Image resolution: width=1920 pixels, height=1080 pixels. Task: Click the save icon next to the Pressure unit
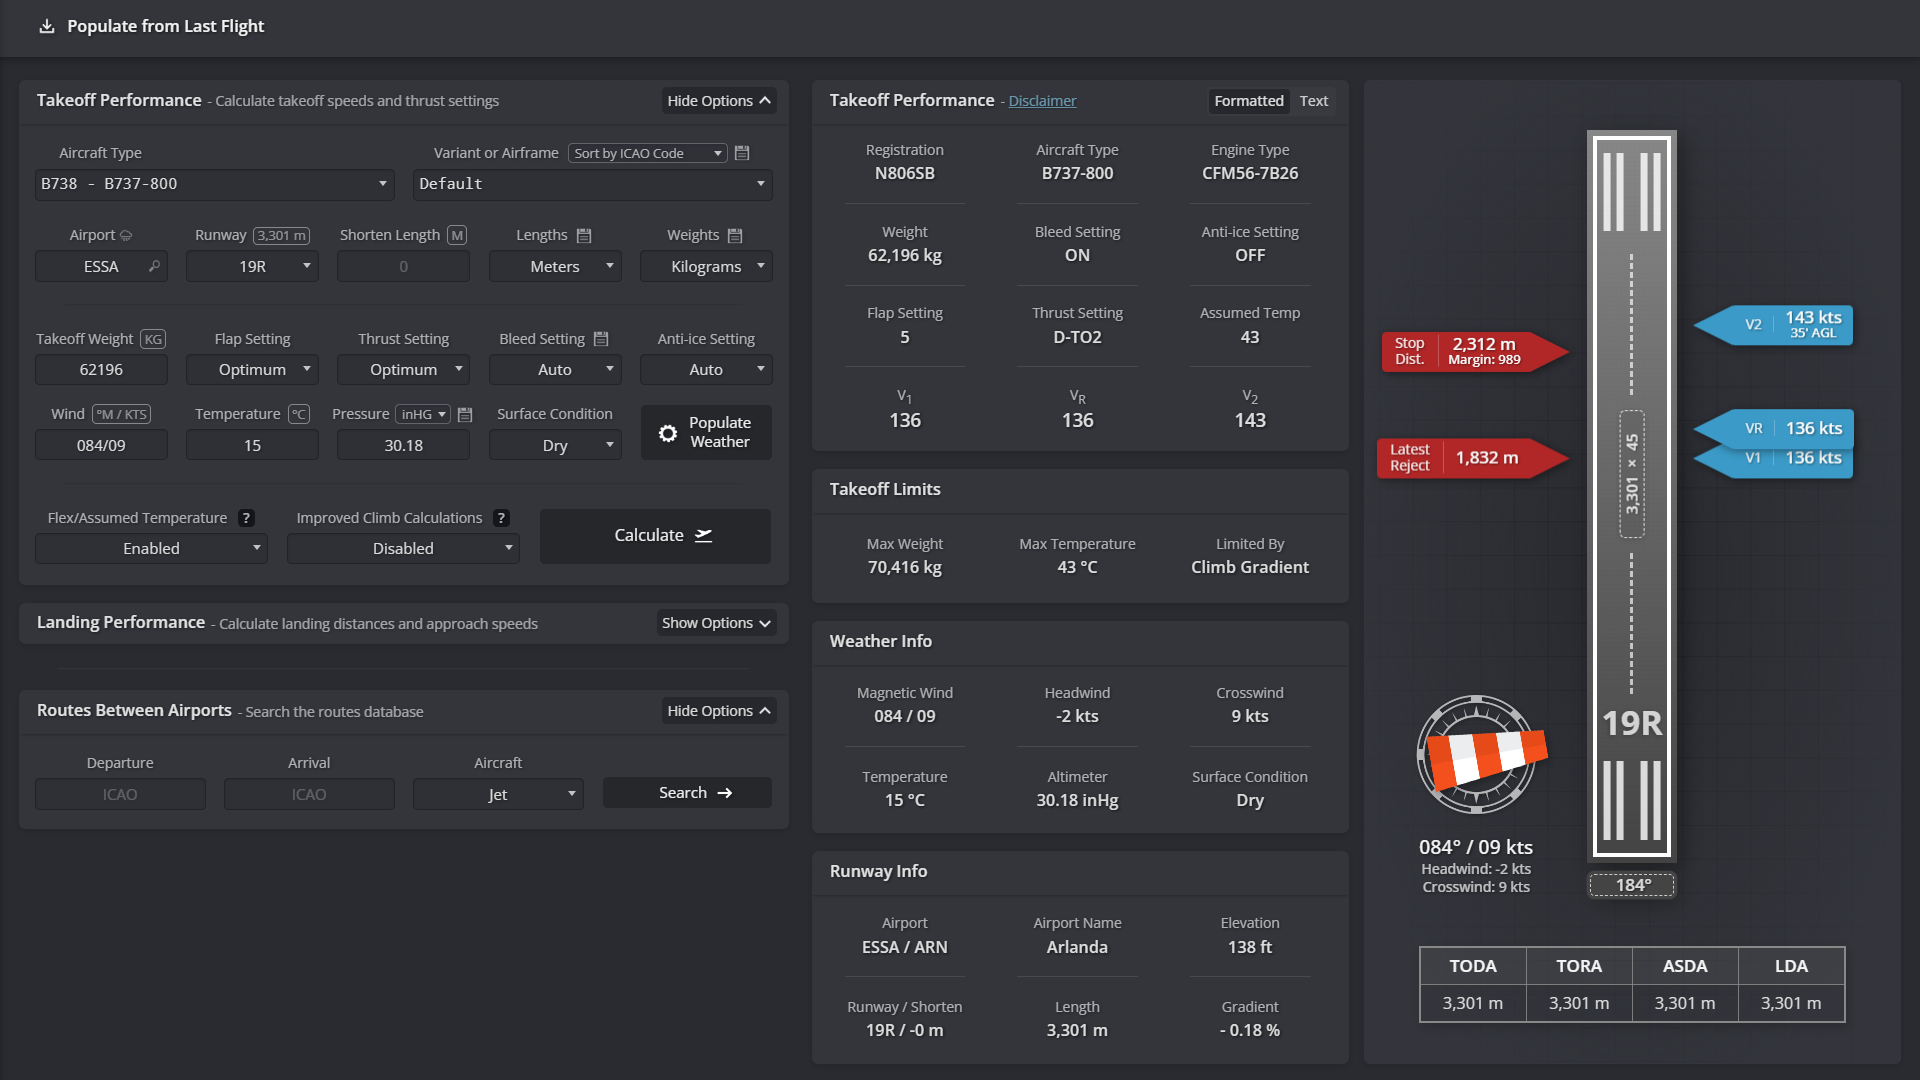pos(465,414)
